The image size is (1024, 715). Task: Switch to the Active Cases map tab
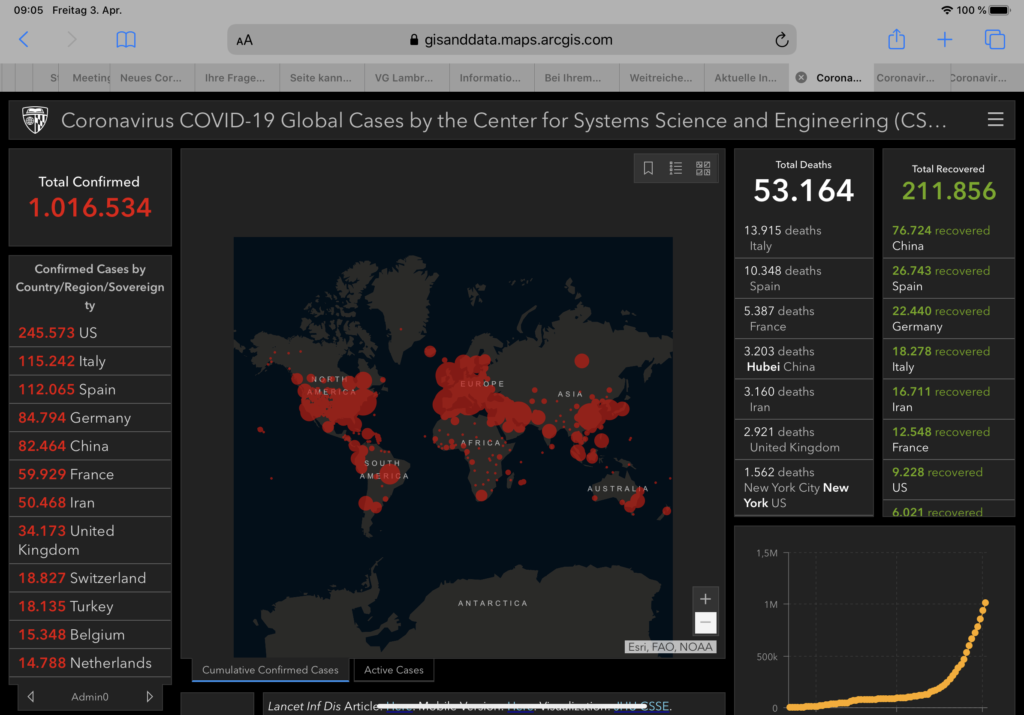tap(394, 670)
